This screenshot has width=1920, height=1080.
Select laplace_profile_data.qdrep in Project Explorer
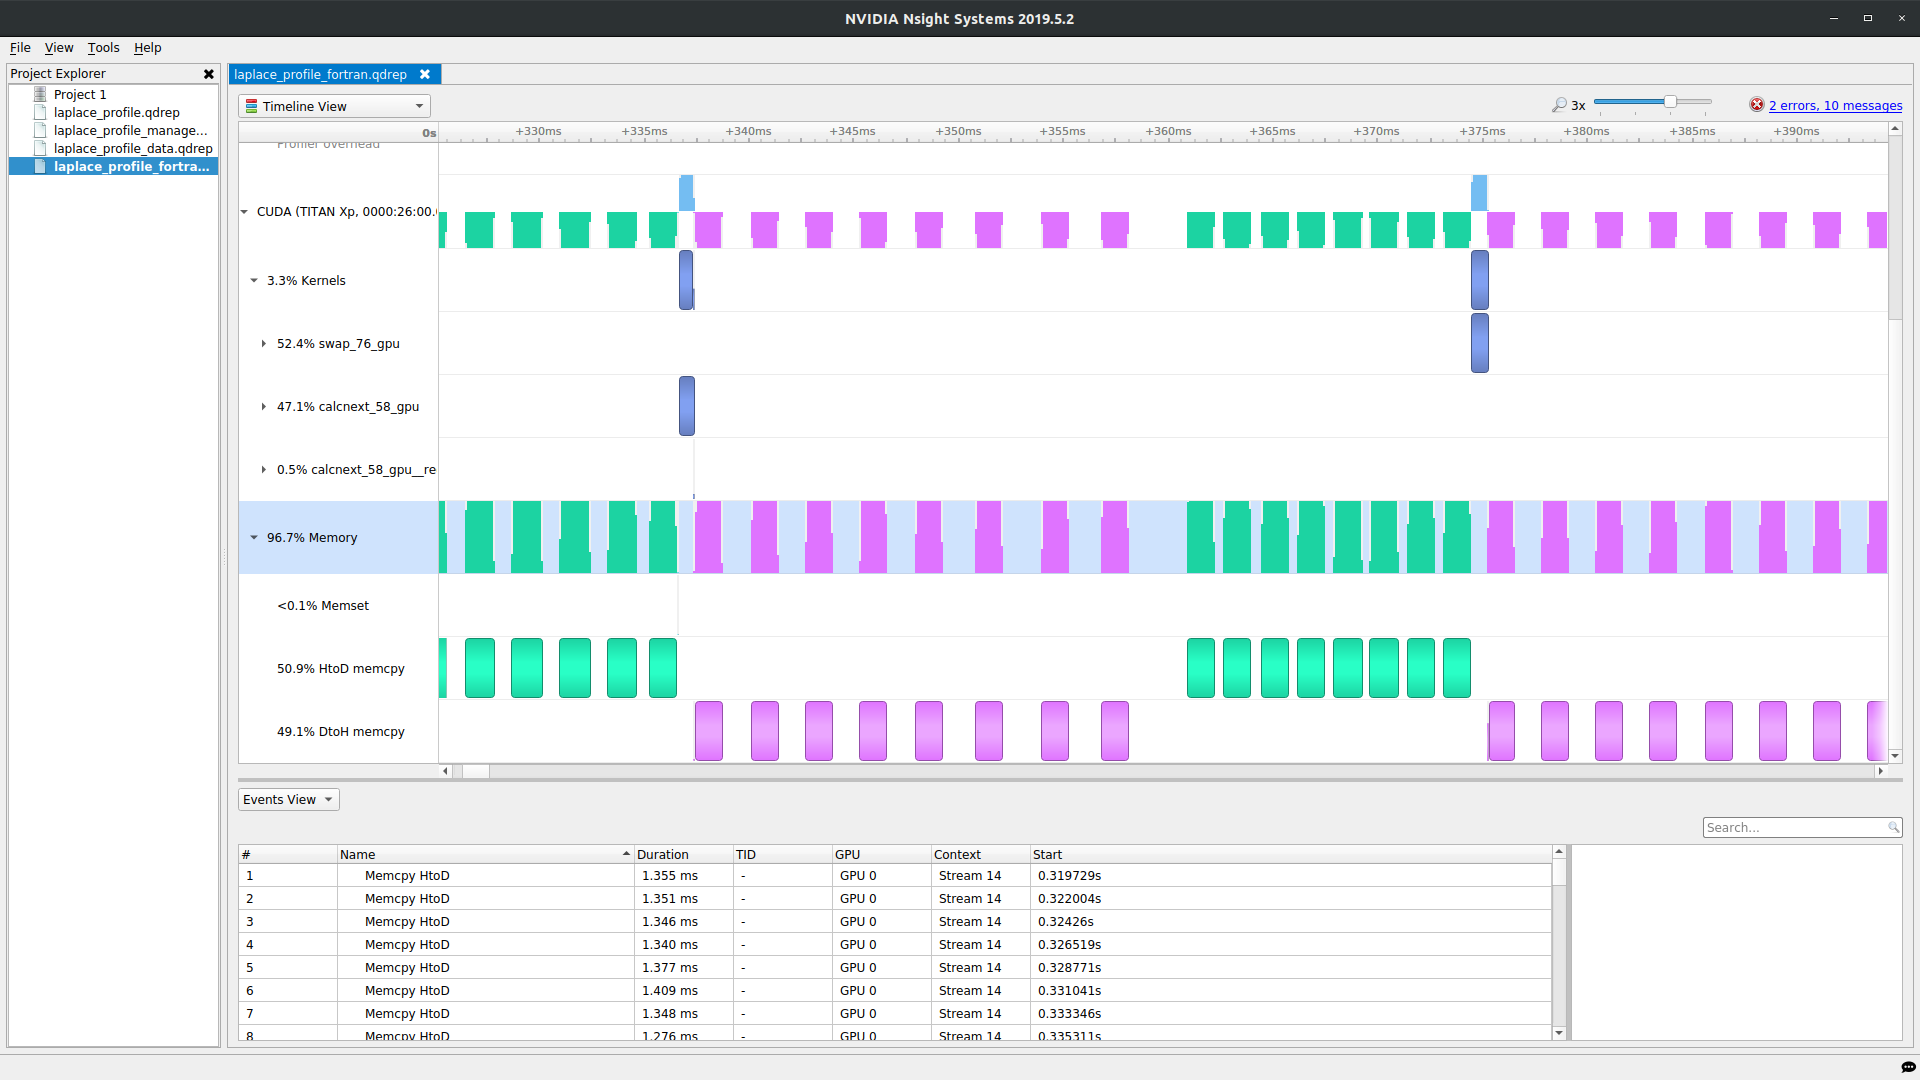[x=132, y=148]
